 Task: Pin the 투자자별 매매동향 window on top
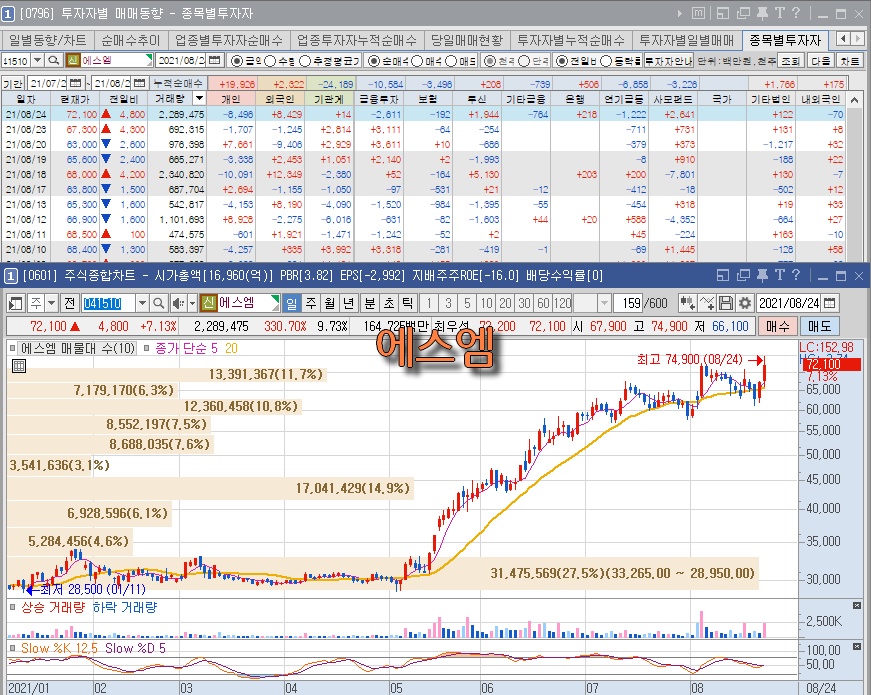(763, 13)
